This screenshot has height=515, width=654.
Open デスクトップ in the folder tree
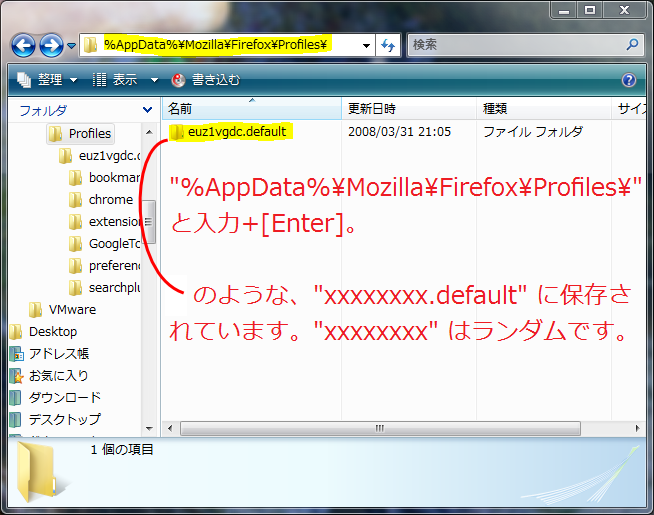pos(55,419)
